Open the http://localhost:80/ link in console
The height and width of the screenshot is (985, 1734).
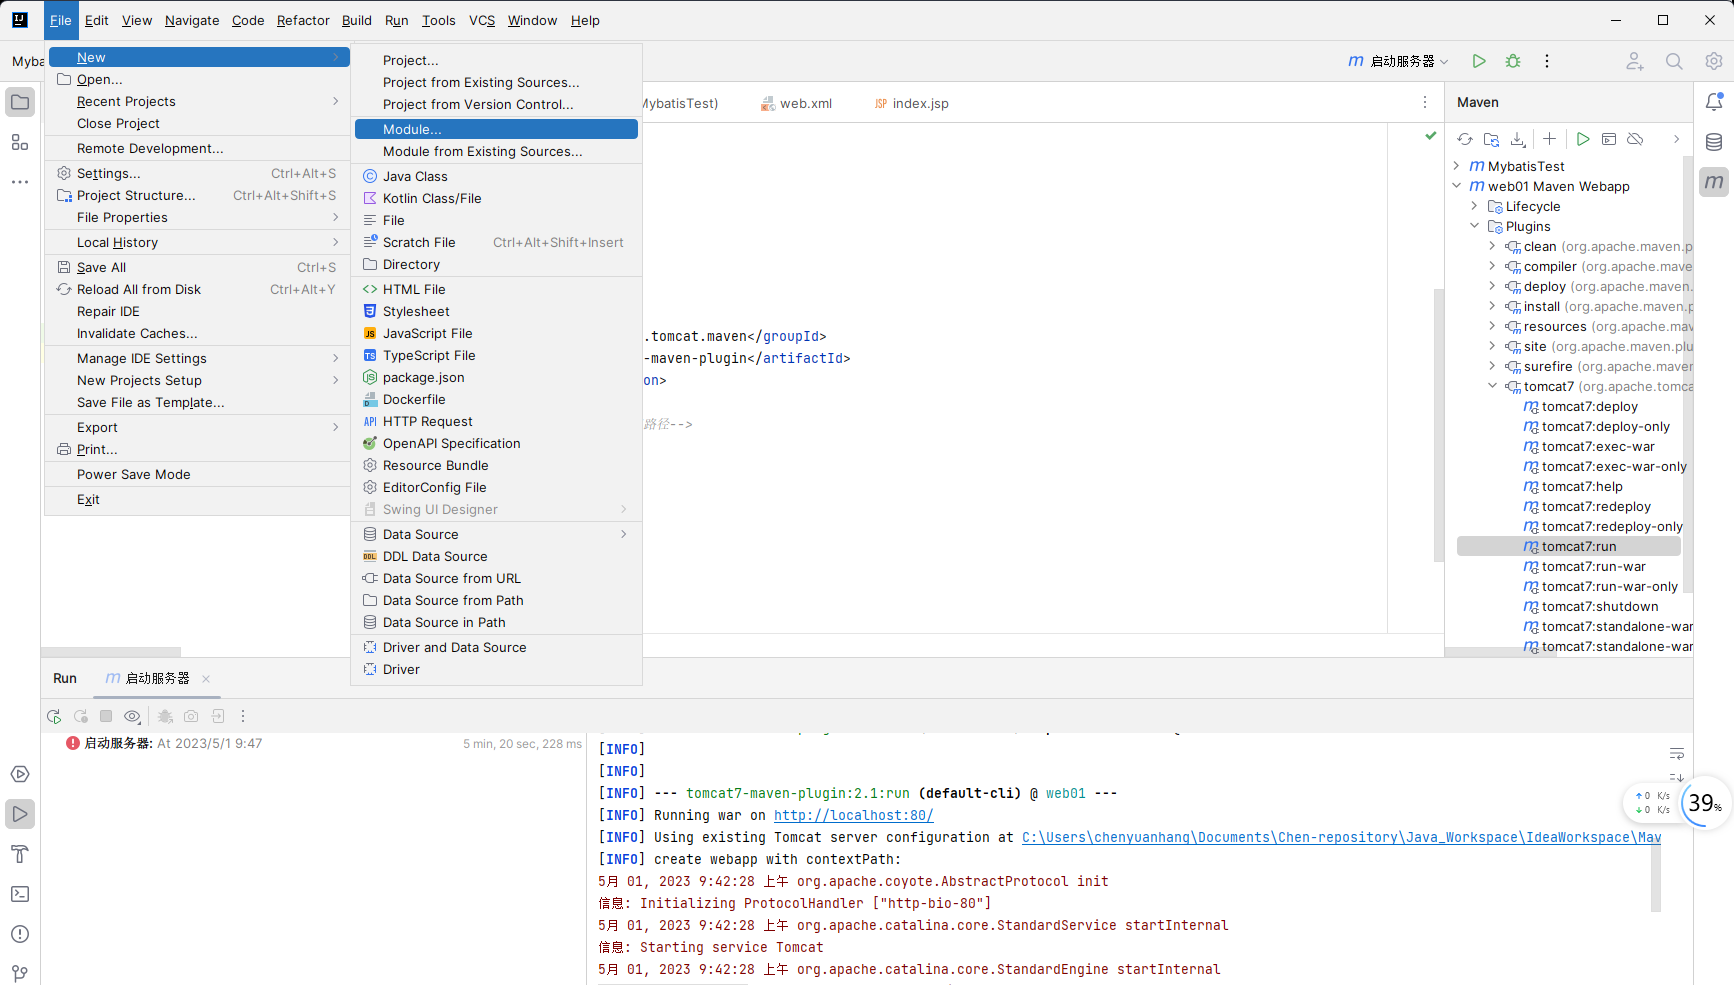tap(853, 815)
